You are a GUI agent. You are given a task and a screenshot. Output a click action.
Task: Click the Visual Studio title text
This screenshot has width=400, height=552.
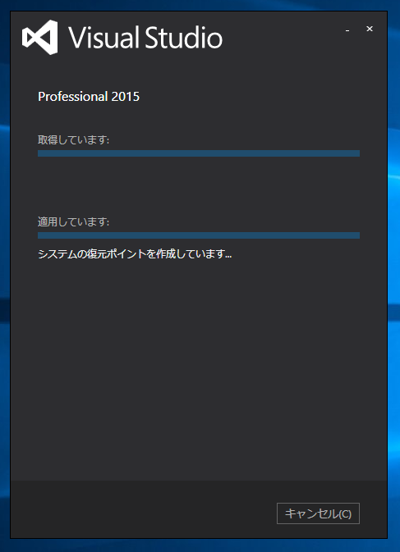coord(145,38)
